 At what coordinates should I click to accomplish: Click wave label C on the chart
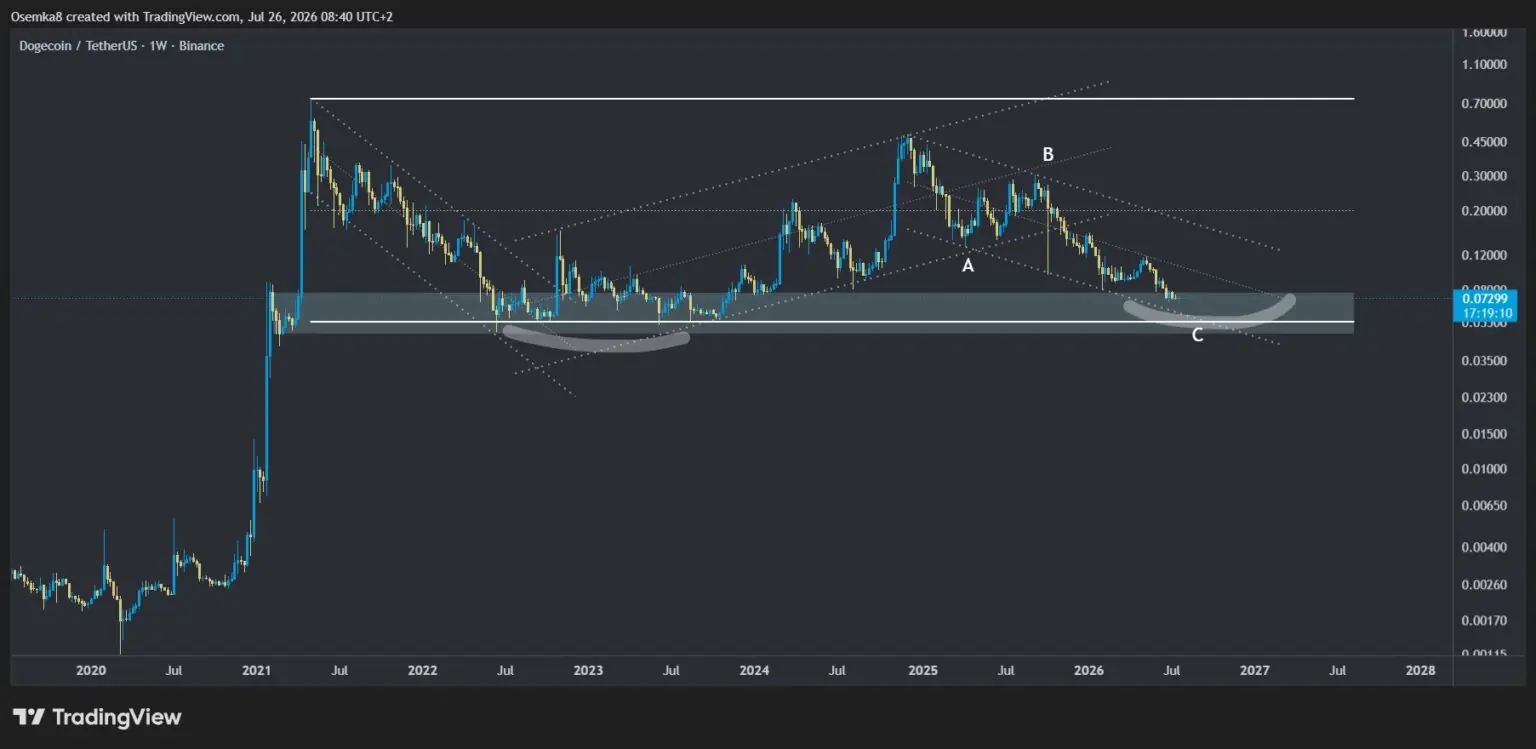pos(1197,335)
